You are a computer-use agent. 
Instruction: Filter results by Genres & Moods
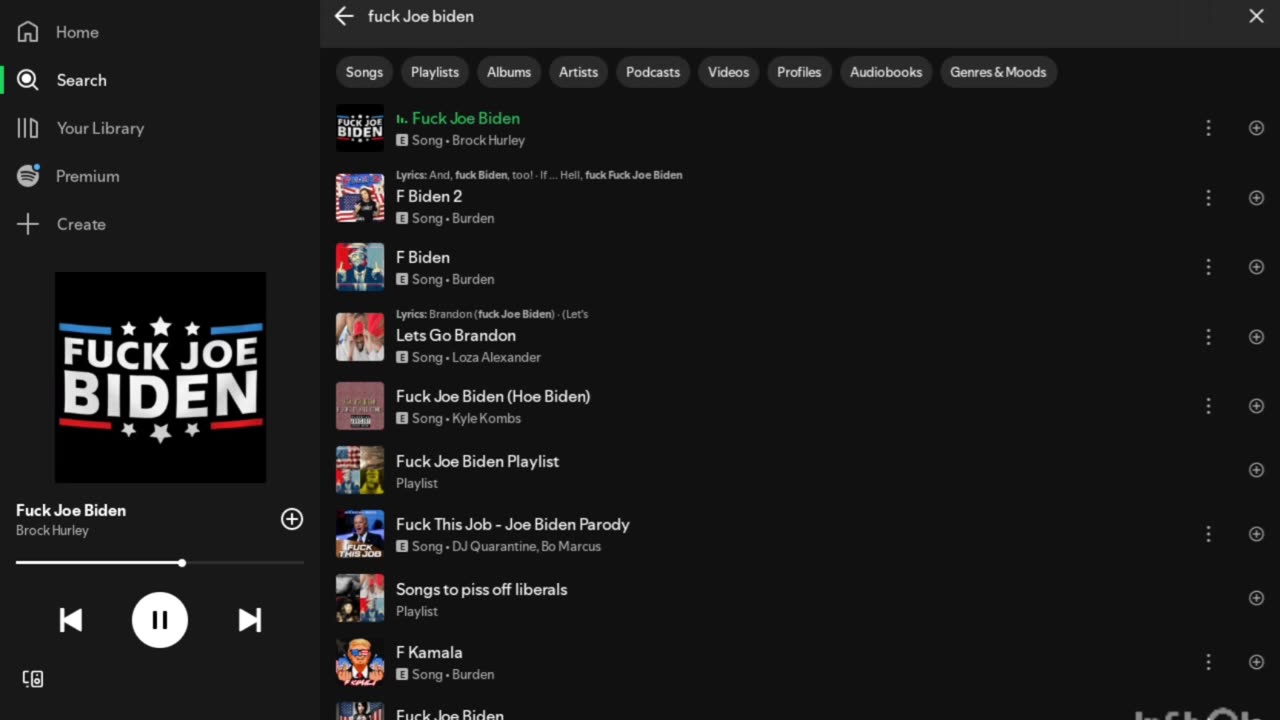click(998, 72)
